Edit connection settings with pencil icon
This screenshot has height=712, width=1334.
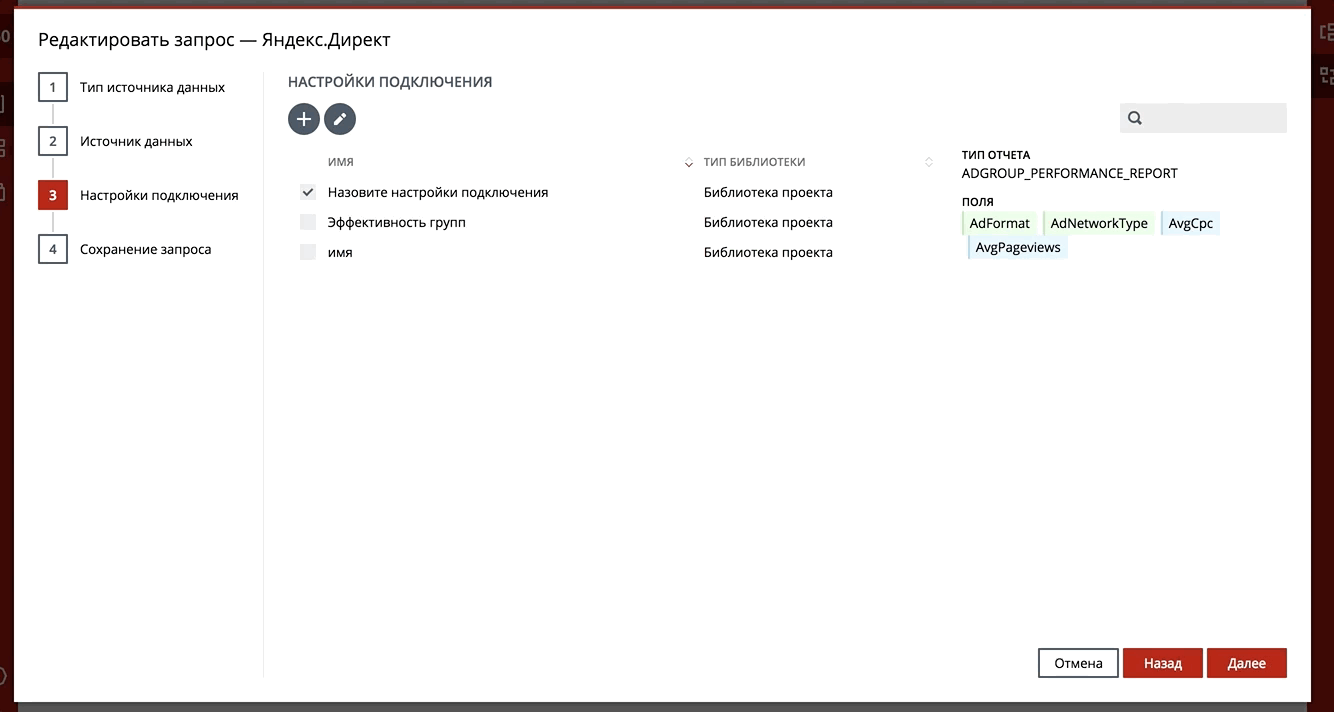[x=340, y=119]
